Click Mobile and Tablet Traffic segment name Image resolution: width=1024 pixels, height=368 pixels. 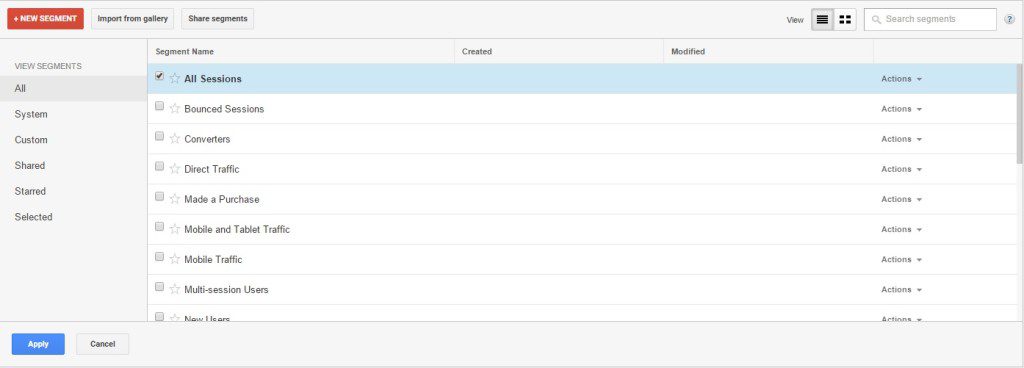[x=237, y=229]
